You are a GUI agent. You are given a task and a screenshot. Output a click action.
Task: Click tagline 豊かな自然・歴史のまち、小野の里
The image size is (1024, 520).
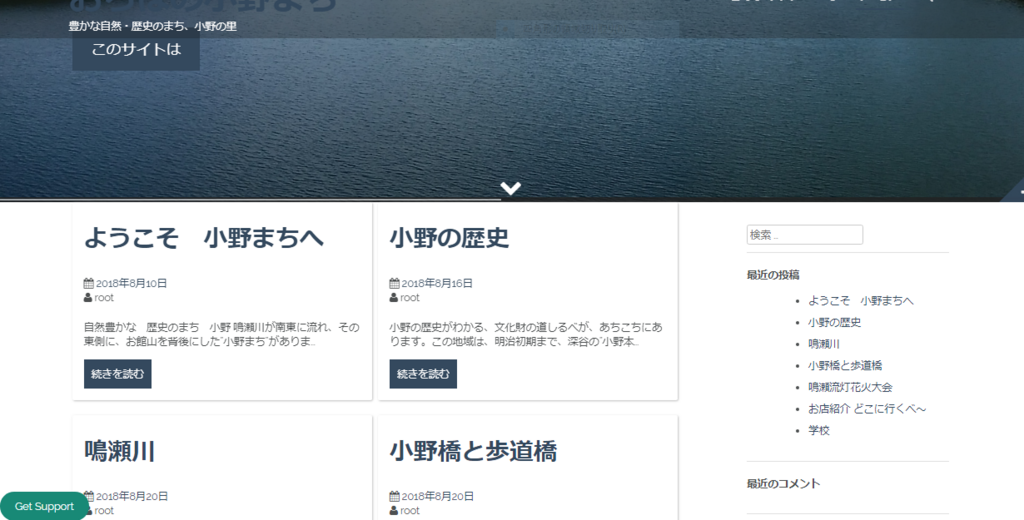pos(153,27)
